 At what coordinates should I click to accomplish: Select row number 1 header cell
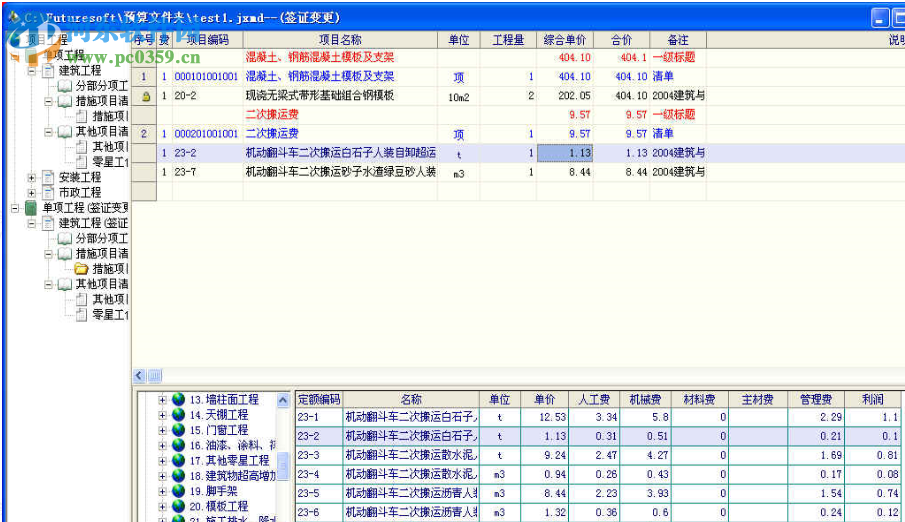(x=144, y=77)
